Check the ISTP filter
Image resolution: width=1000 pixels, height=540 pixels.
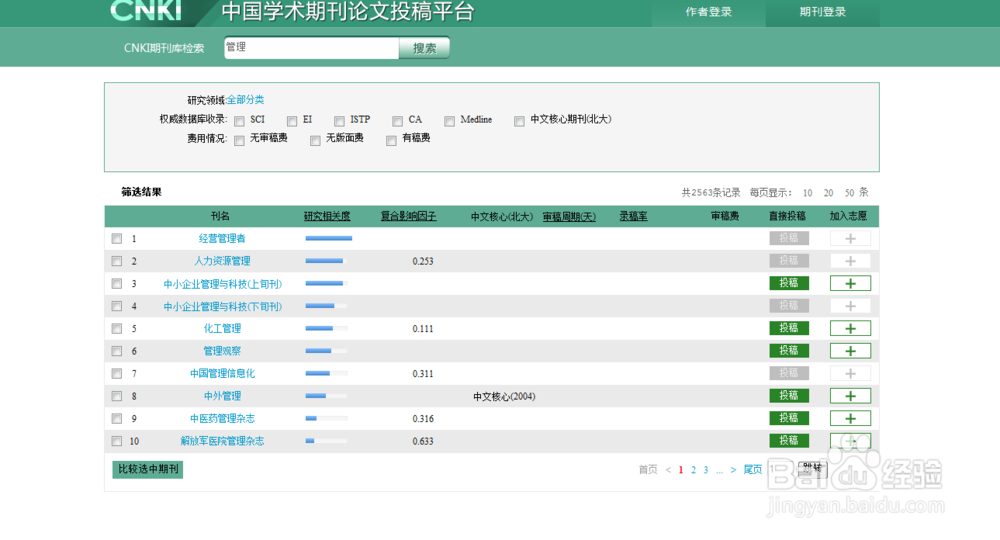(339, 121)
